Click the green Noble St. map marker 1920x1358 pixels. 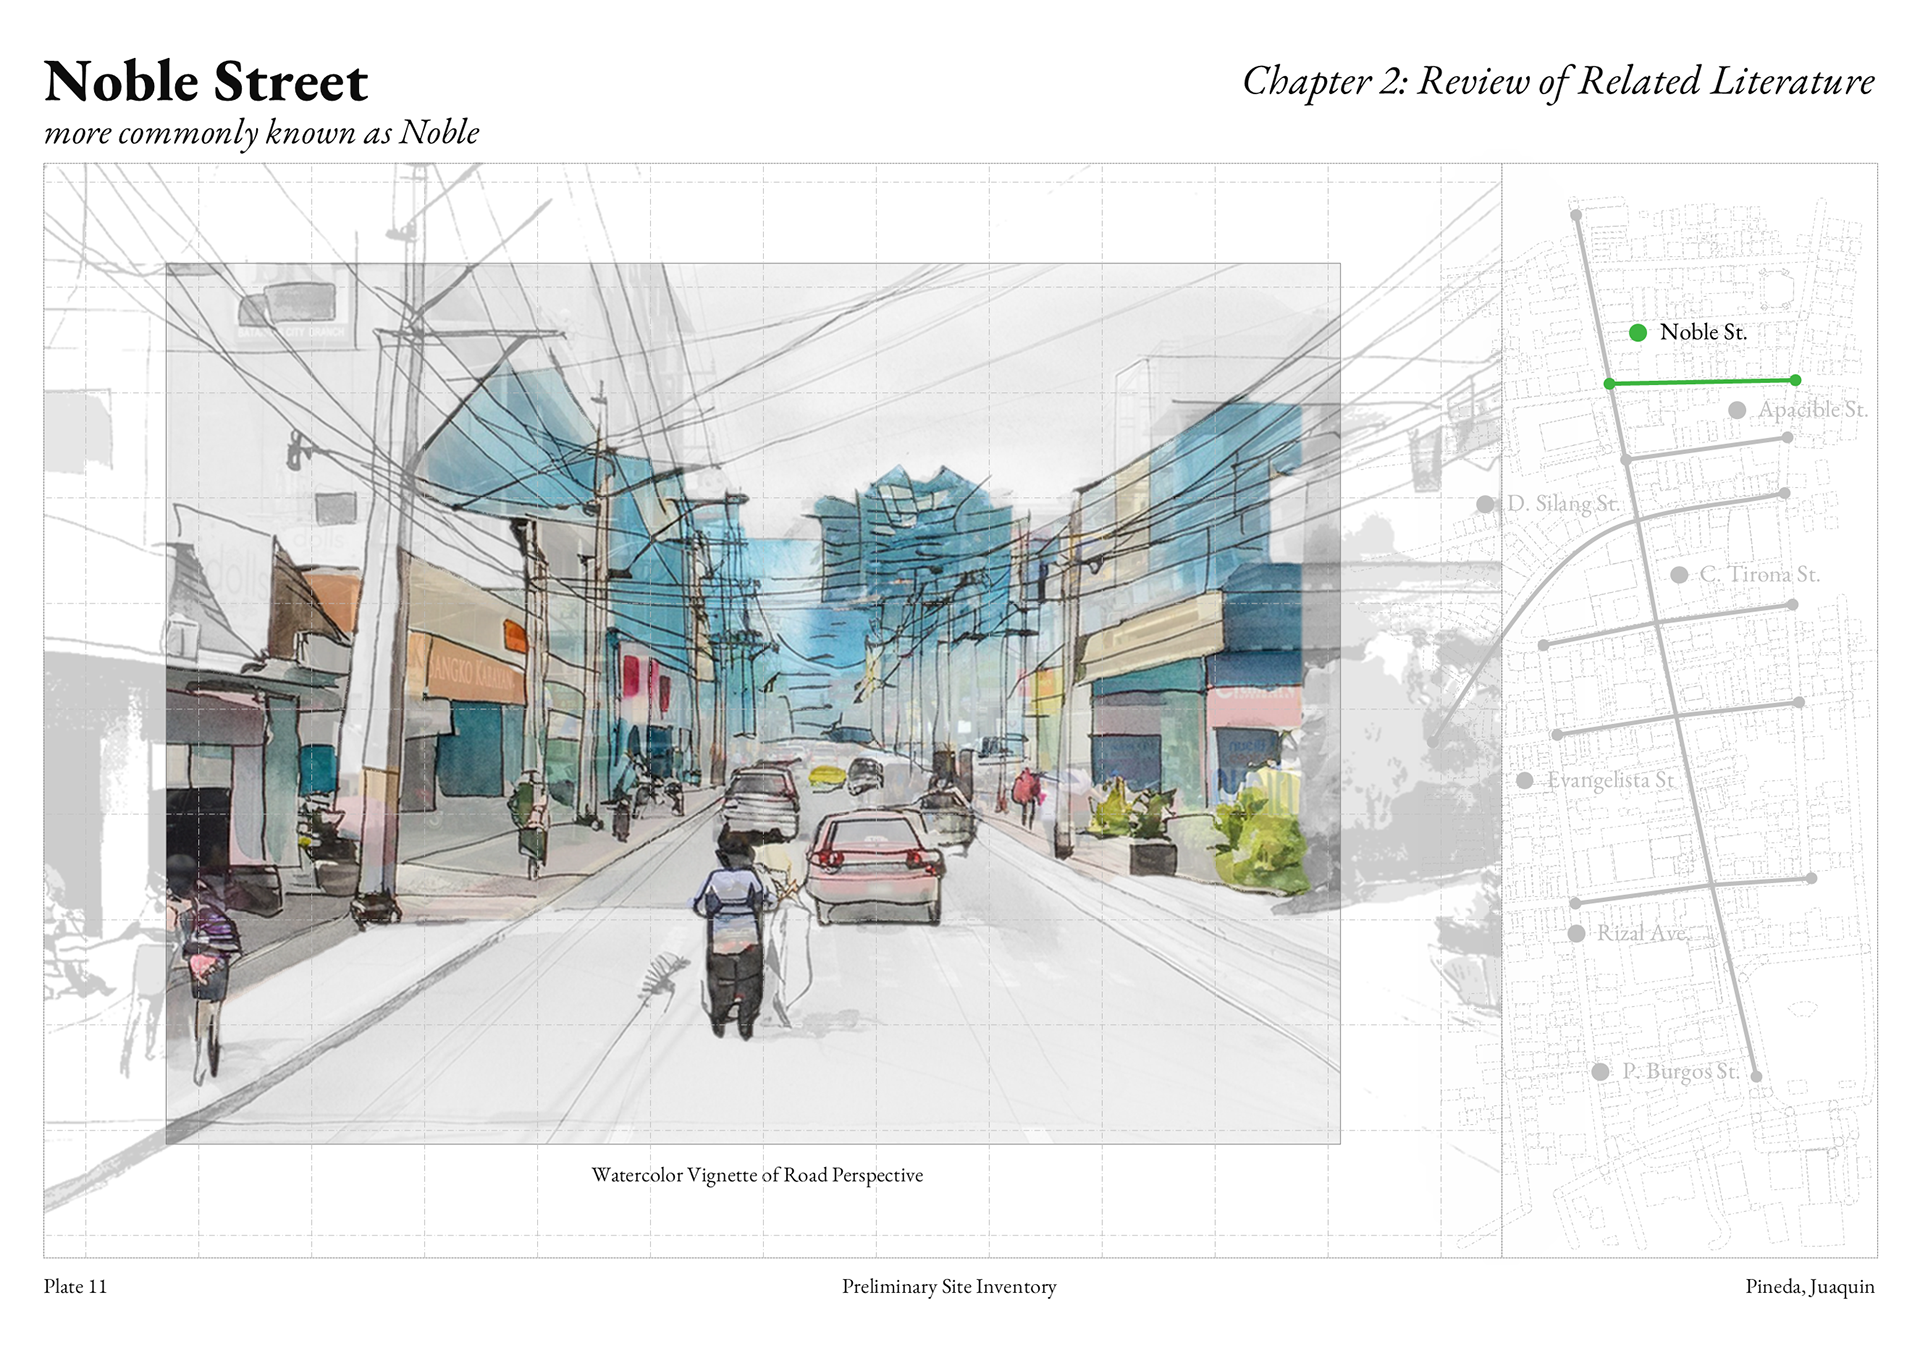tap(1637, 333)
